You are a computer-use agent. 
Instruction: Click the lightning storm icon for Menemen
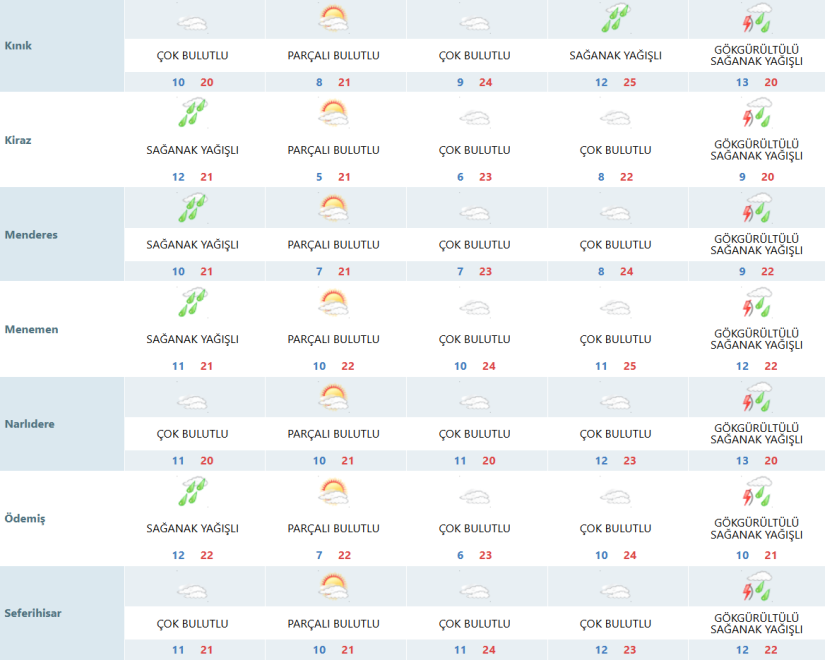point(757,304)
